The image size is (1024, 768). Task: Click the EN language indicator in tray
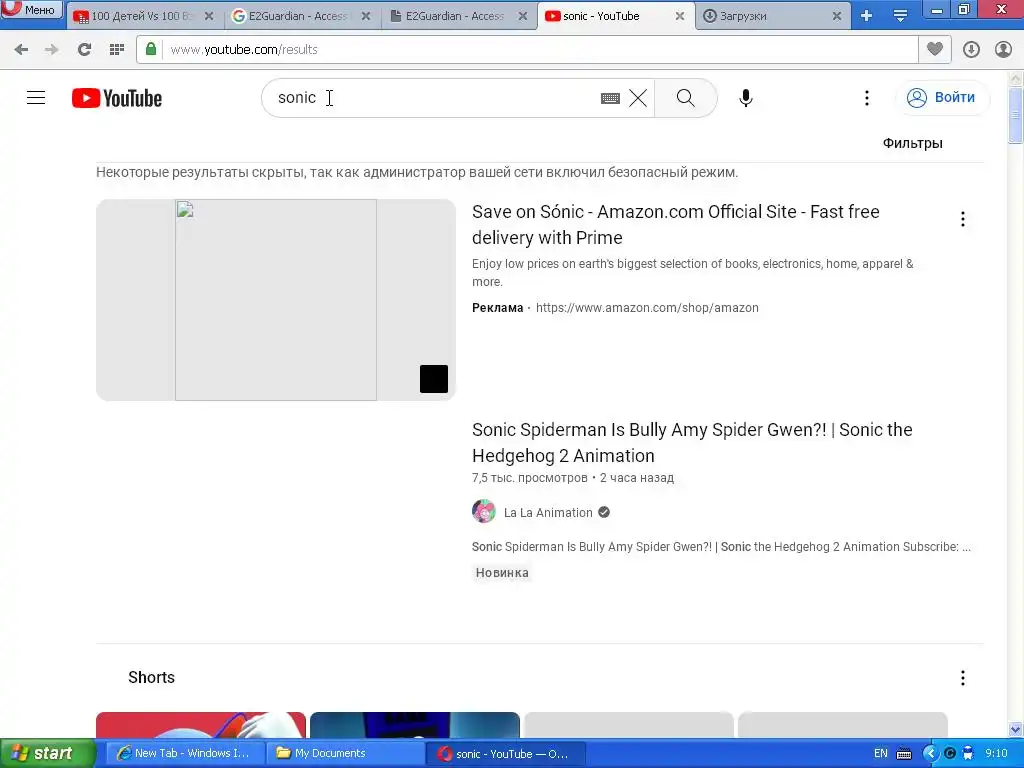881,754
